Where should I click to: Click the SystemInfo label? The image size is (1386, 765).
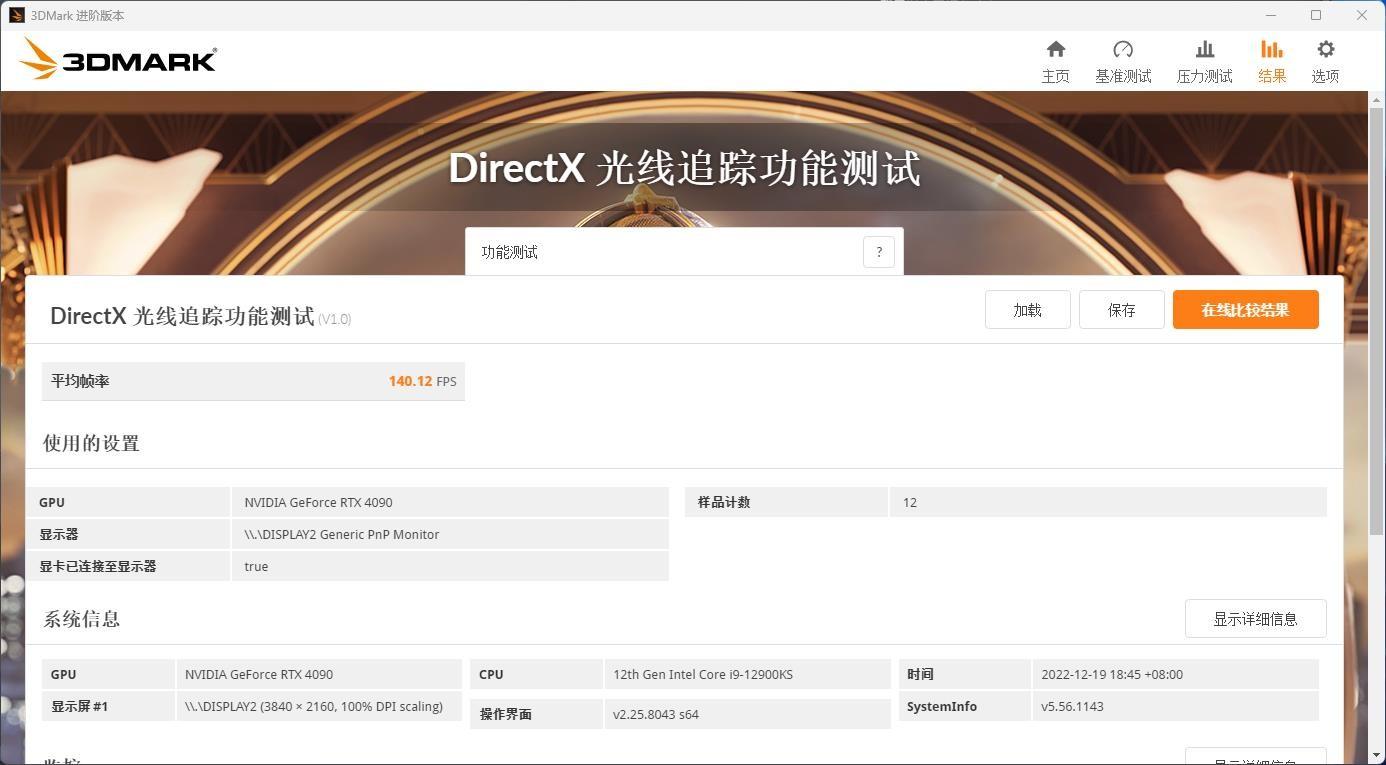click(942, 706)
